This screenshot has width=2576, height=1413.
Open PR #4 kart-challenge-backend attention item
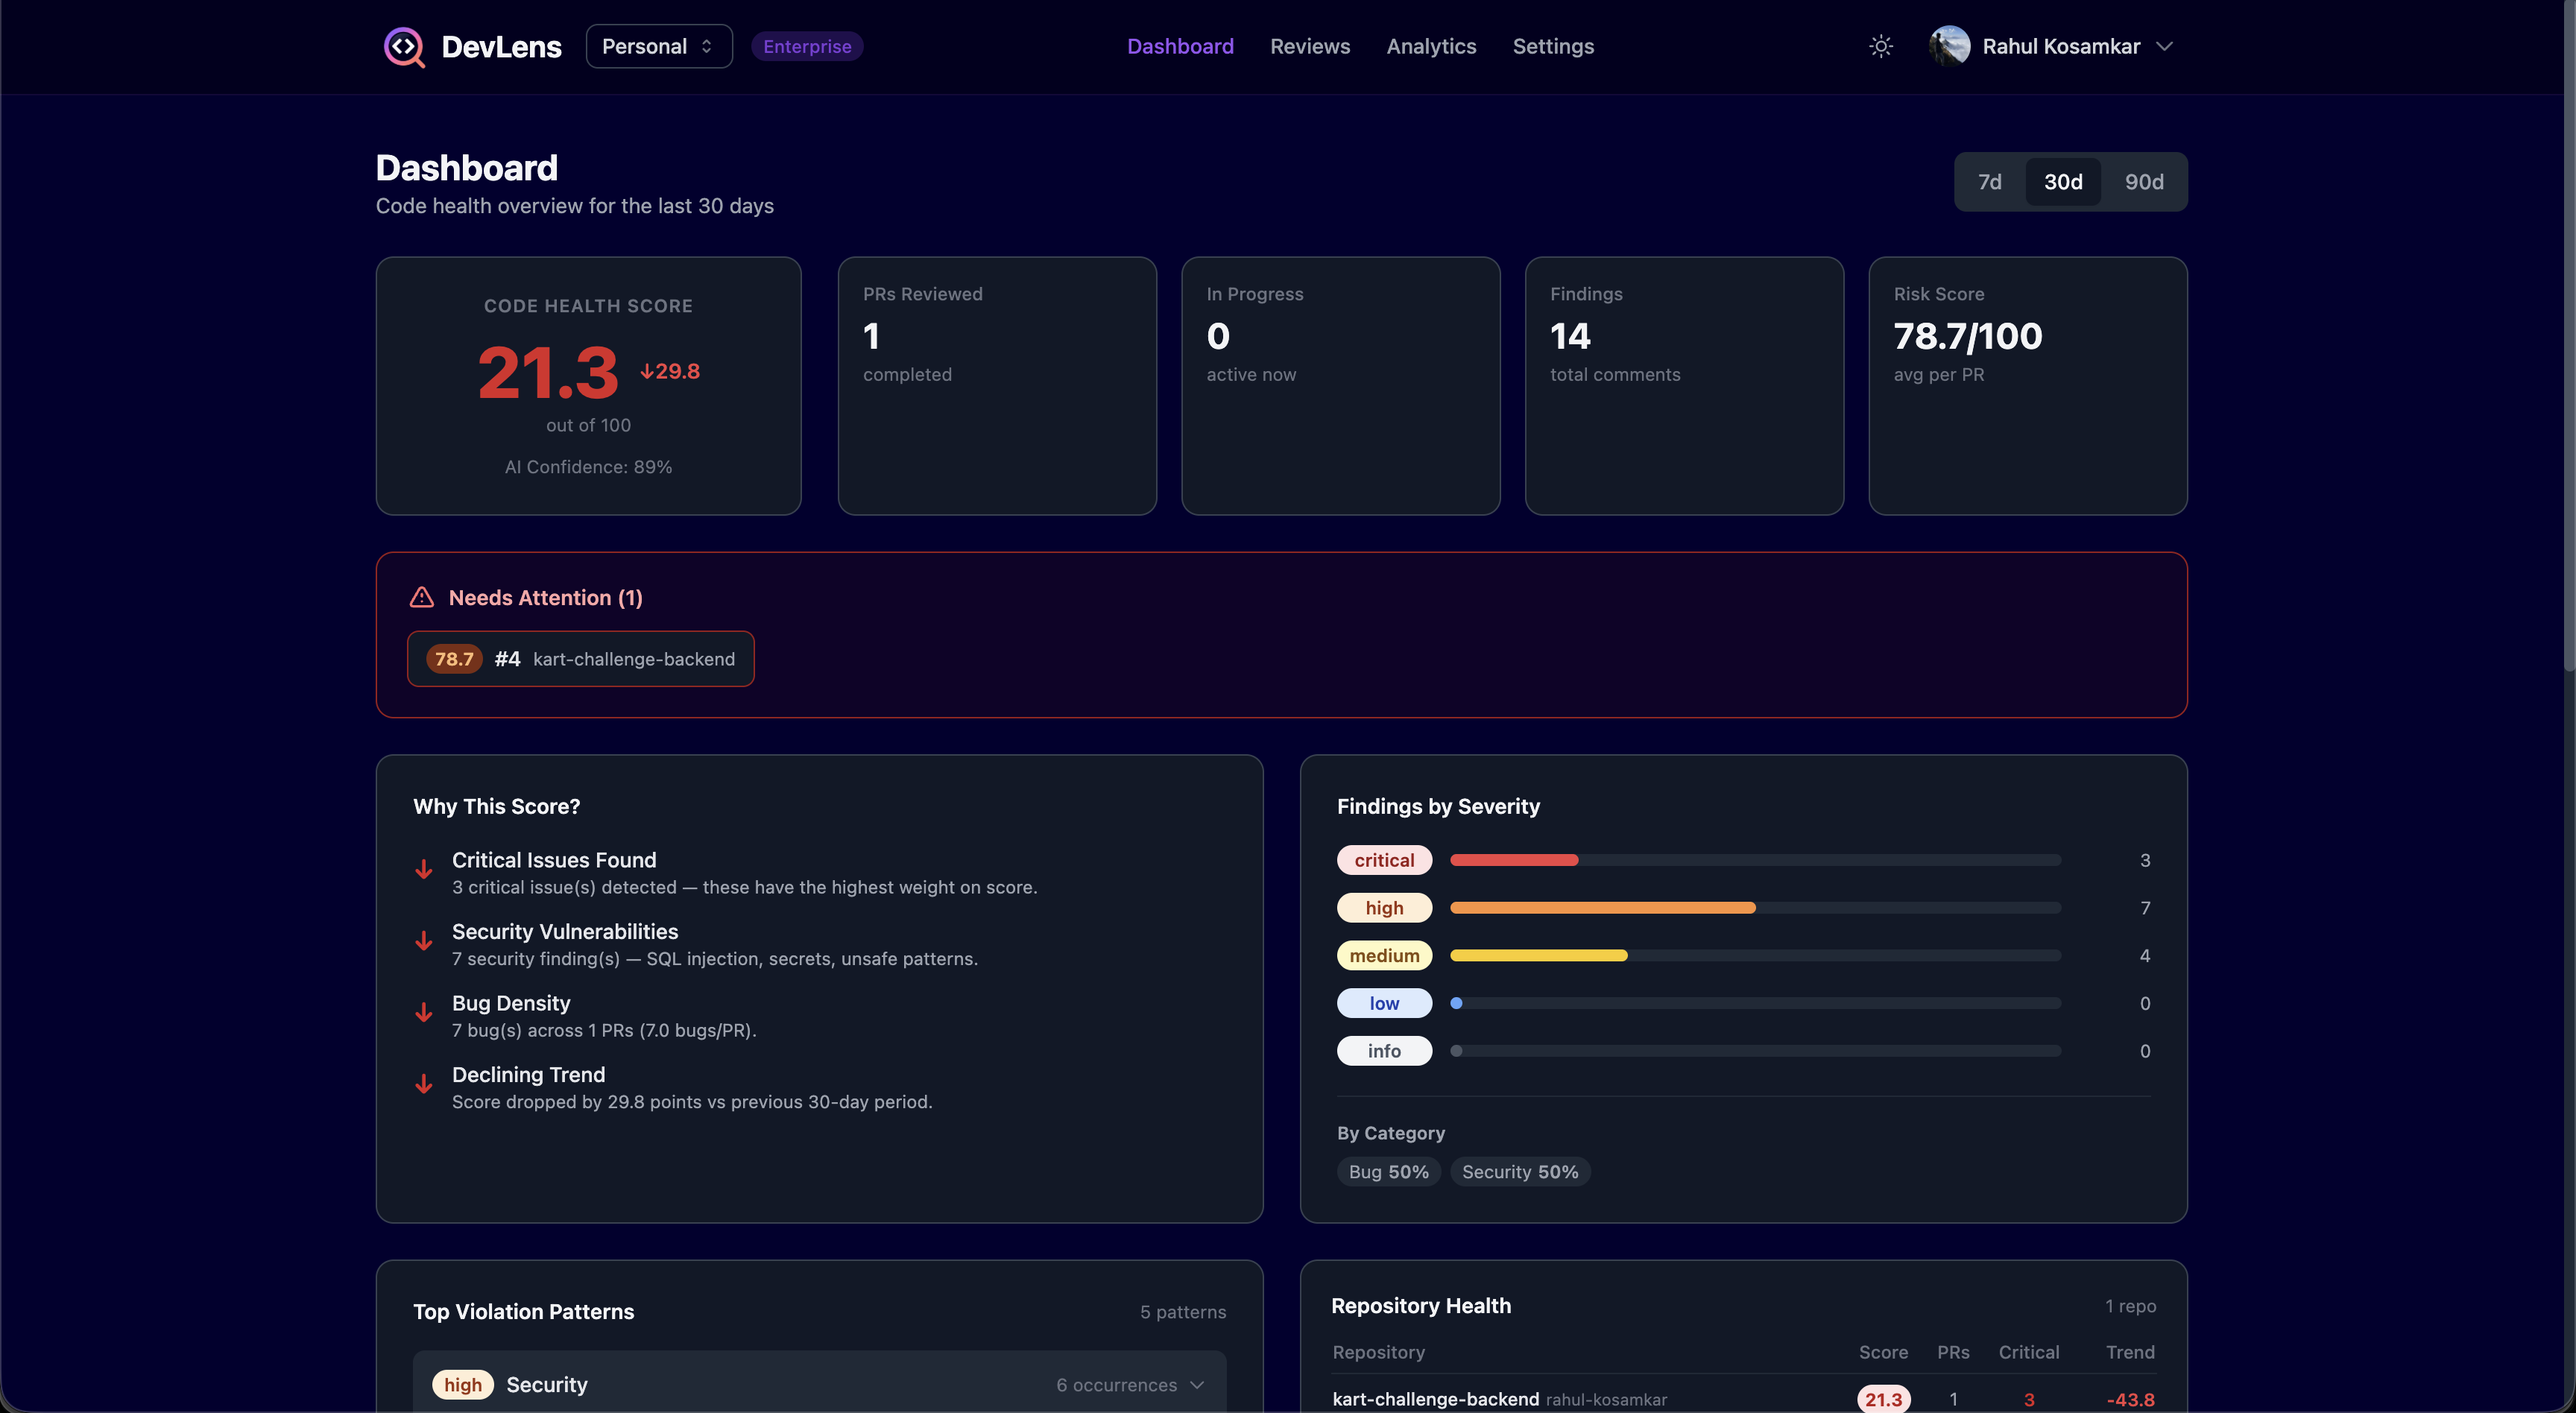tap(580, 659)
